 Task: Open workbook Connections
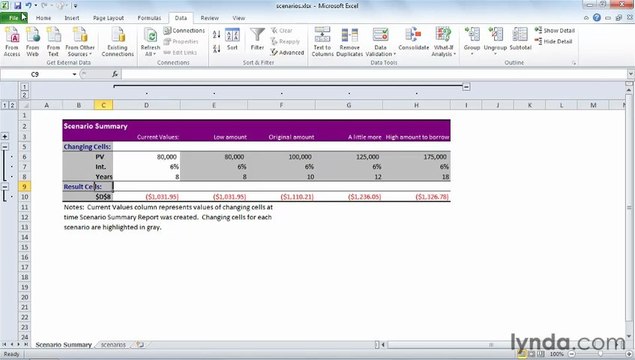[184, 31]
